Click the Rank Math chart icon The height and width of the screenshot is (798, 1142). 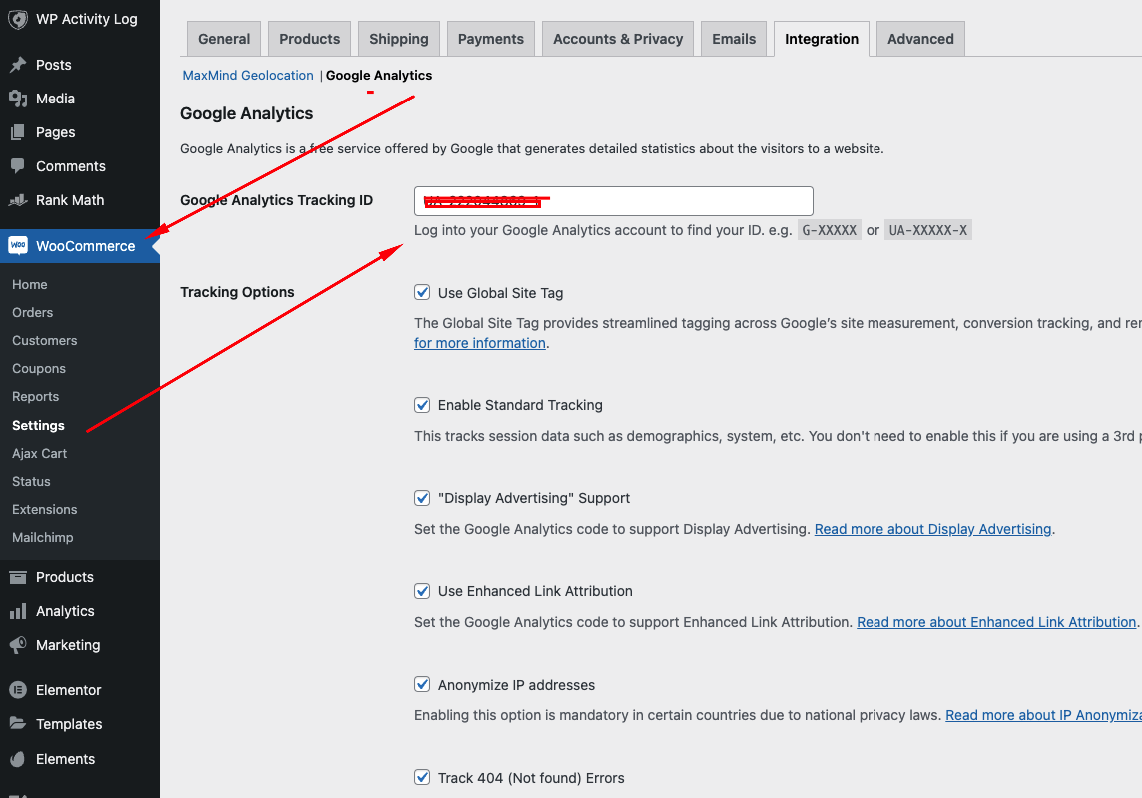[x=18, y=200]
